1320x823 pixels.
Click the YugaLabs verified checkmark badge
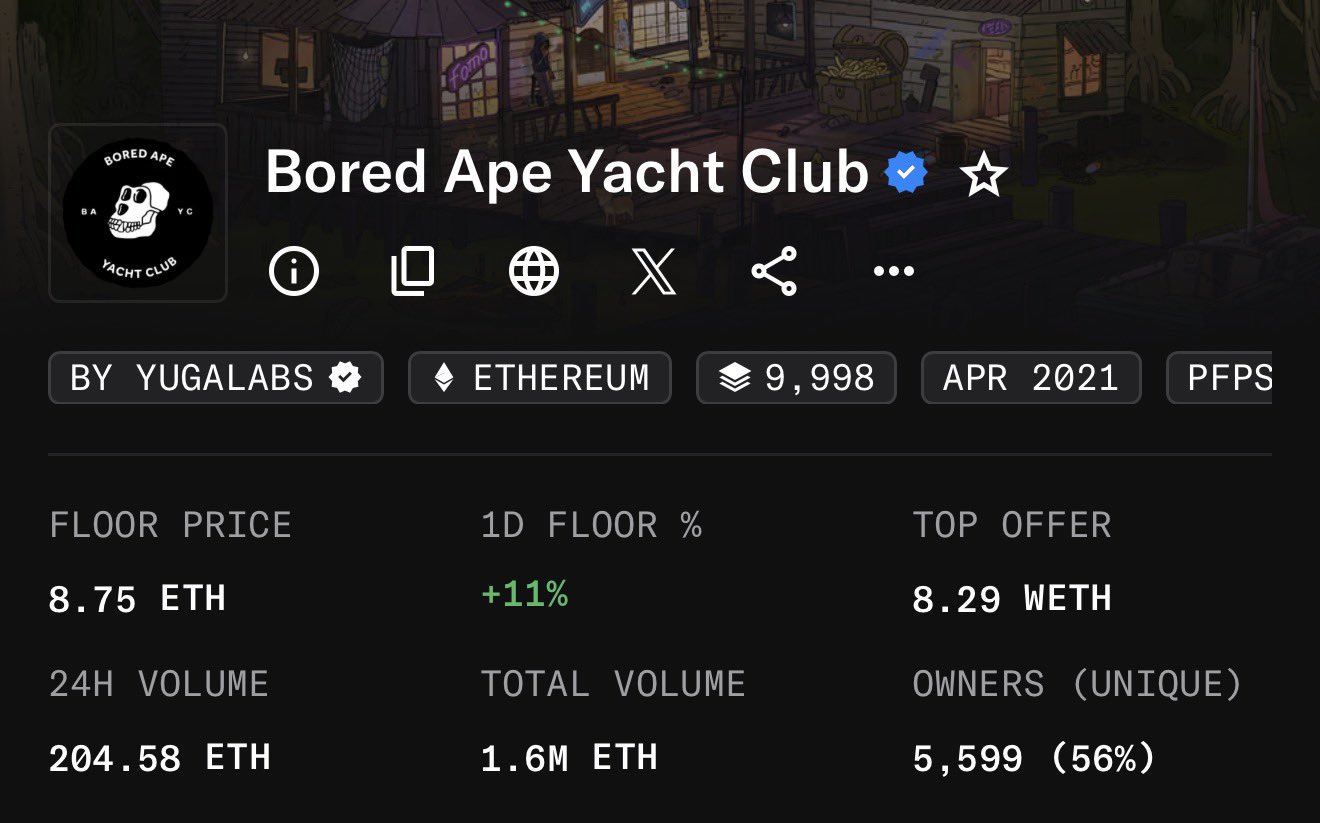pyautogui.click(x=345, y=378)
